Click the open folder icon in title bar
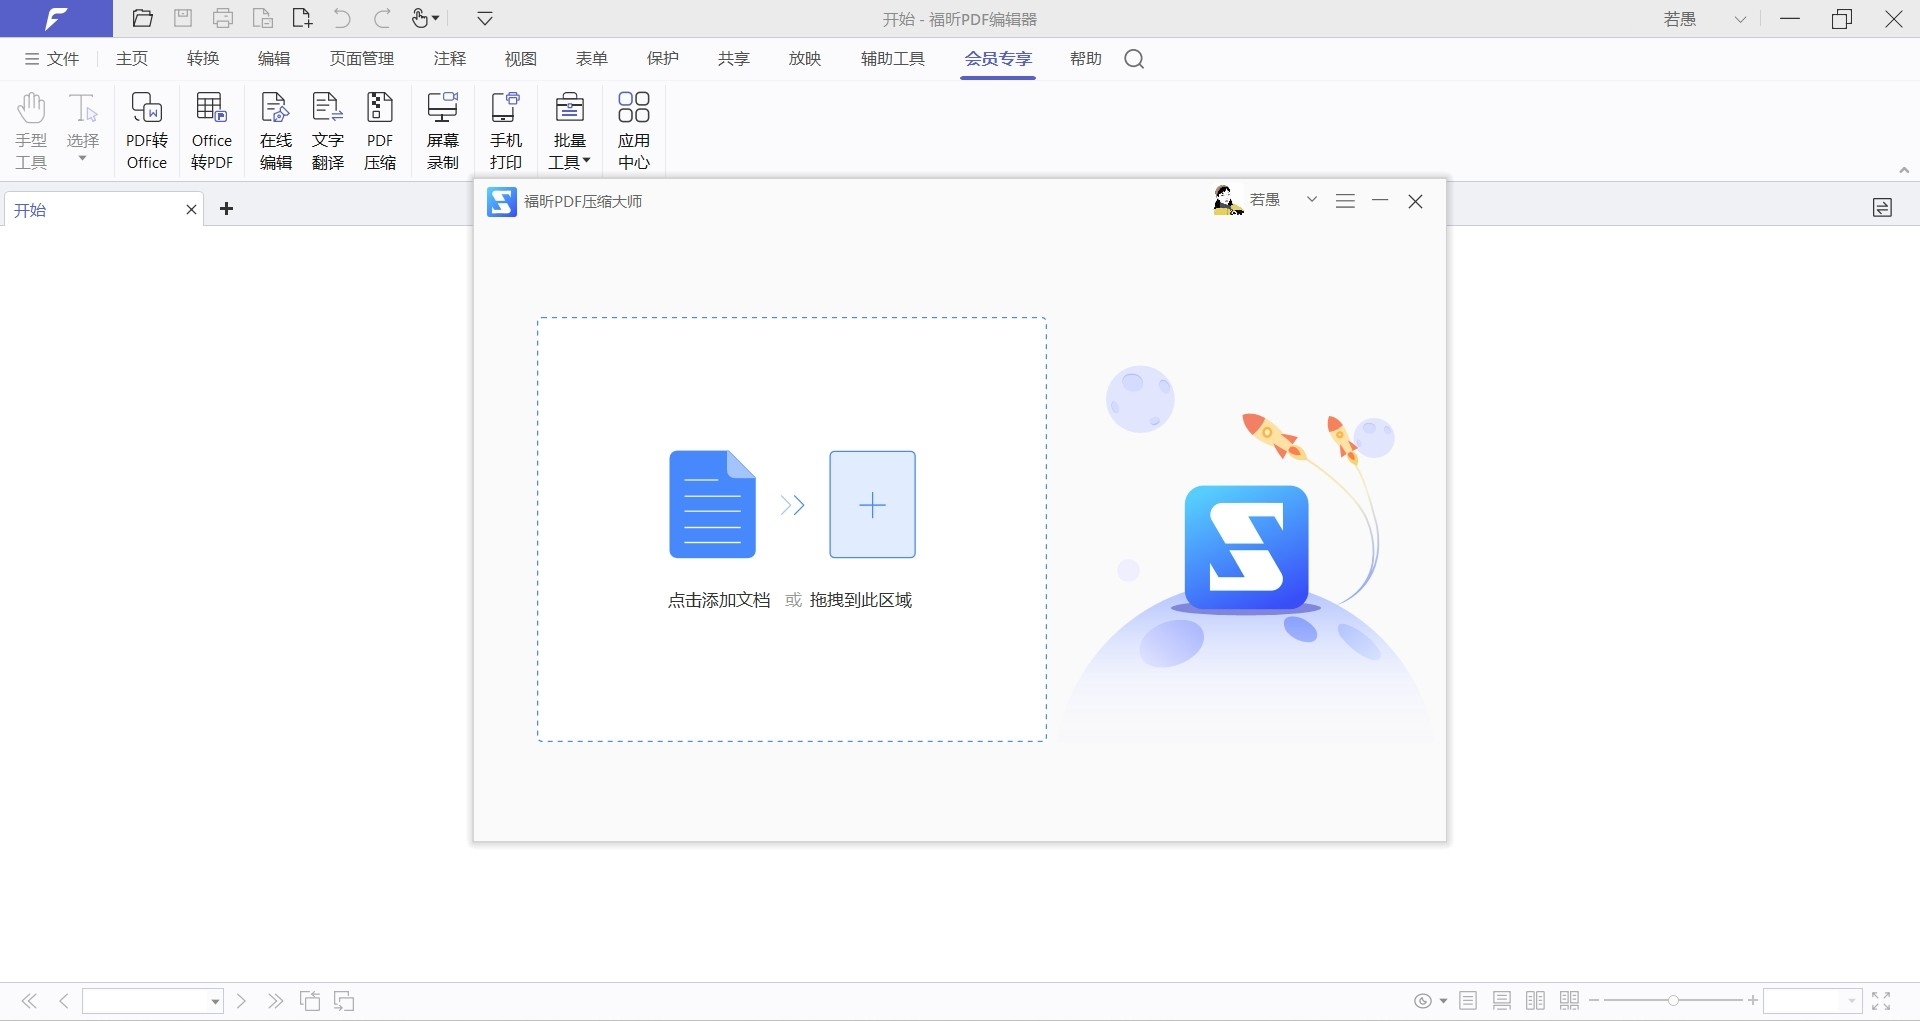The image size is (1920, 1021). (x=143, y=18)
